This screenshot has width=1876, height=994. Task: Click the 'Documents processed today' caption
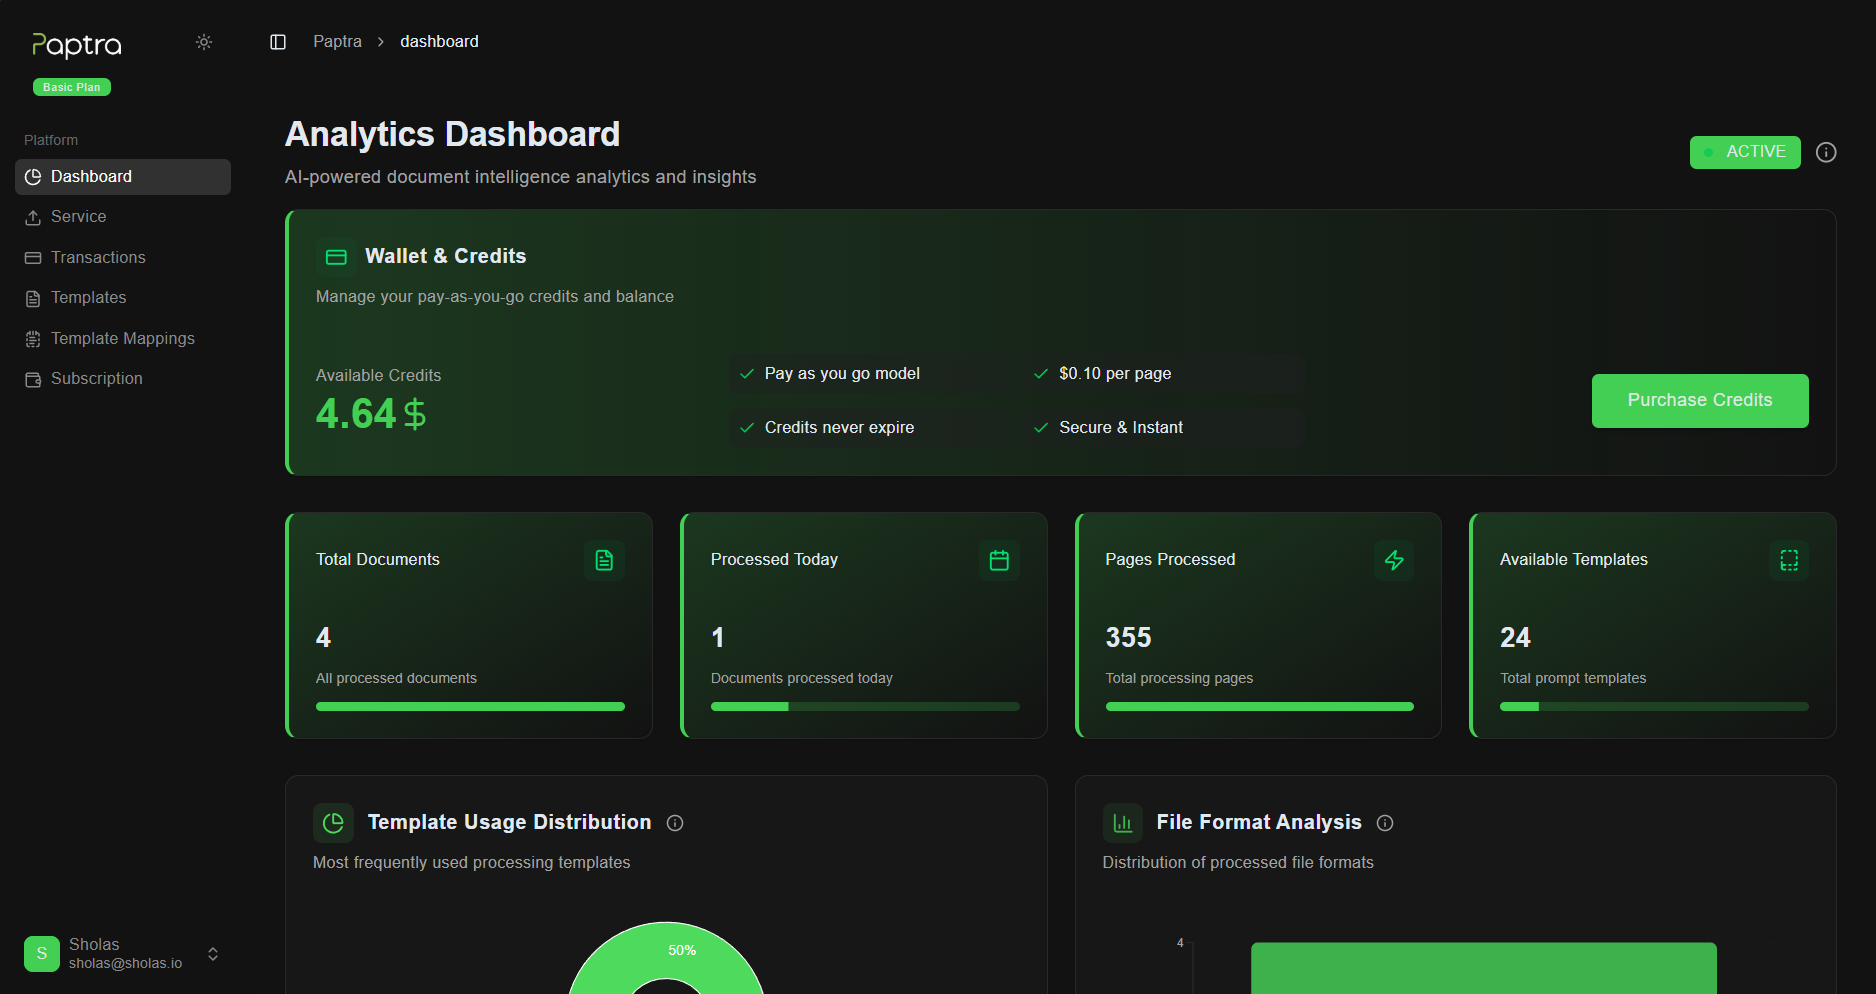(x=802, y=679)
